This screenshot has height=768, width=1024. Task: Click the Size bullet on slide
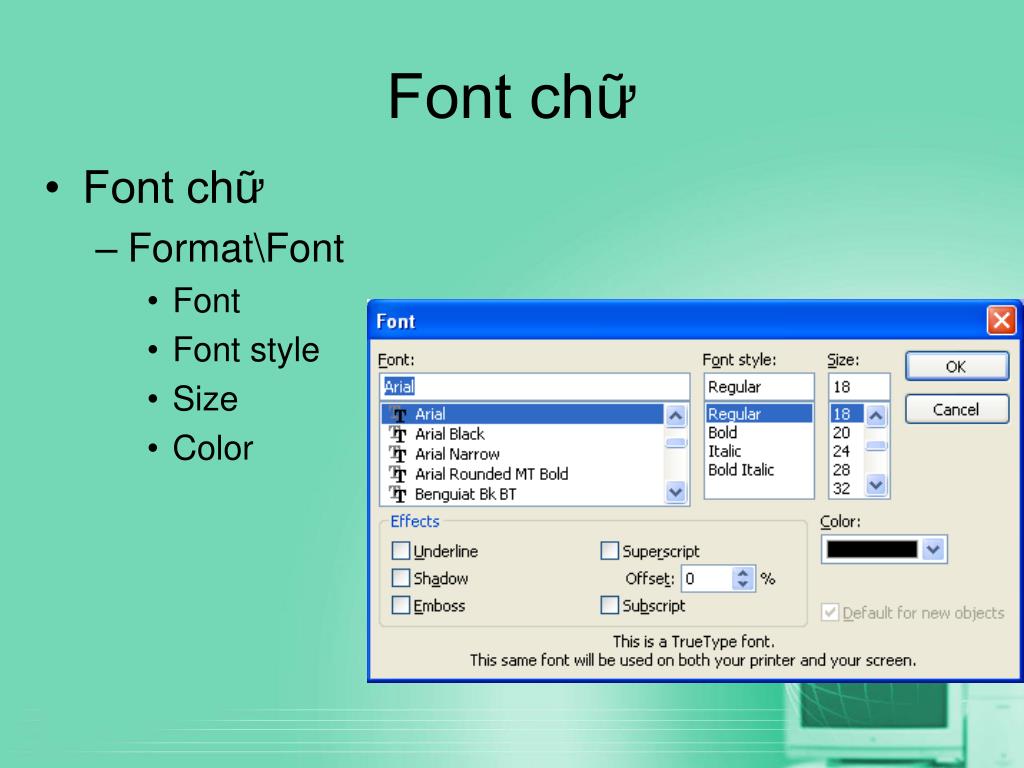tap(205, 398)
